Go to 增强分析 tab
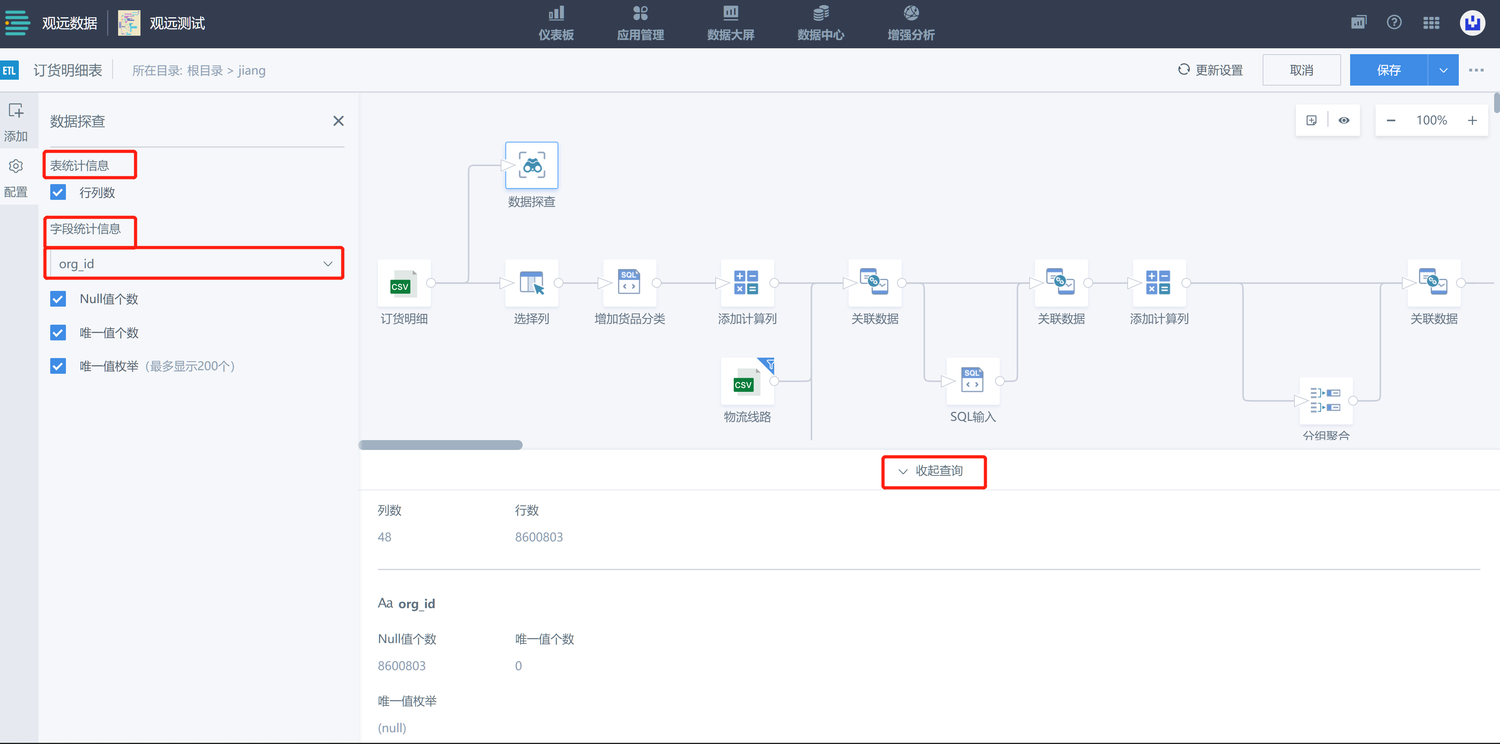 coord(911,23)
